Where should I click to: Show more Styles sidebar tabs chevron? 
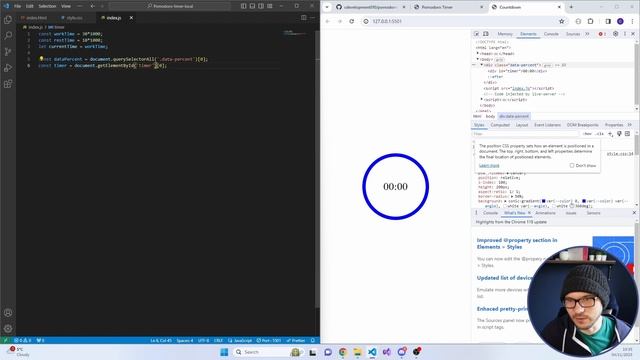tap(630, 125)
